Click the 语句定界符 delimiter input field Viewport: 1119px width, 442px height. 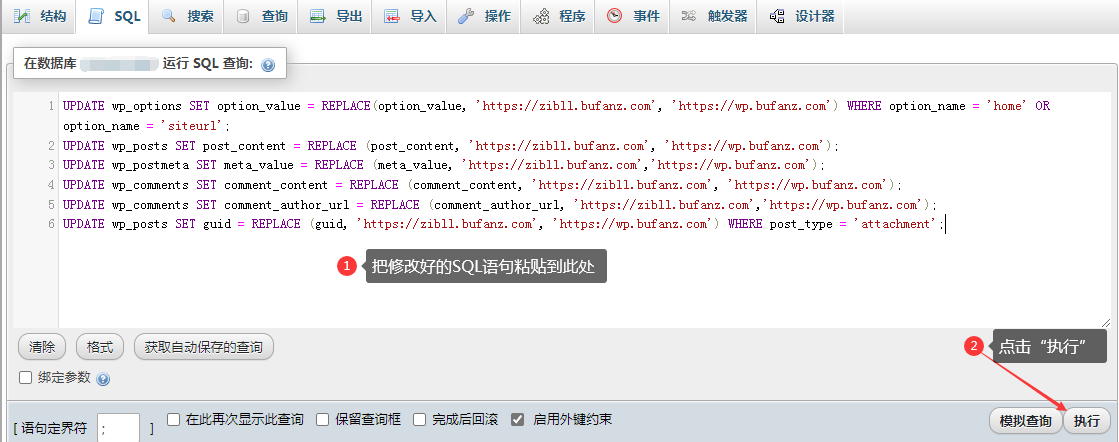click(119, 428)
